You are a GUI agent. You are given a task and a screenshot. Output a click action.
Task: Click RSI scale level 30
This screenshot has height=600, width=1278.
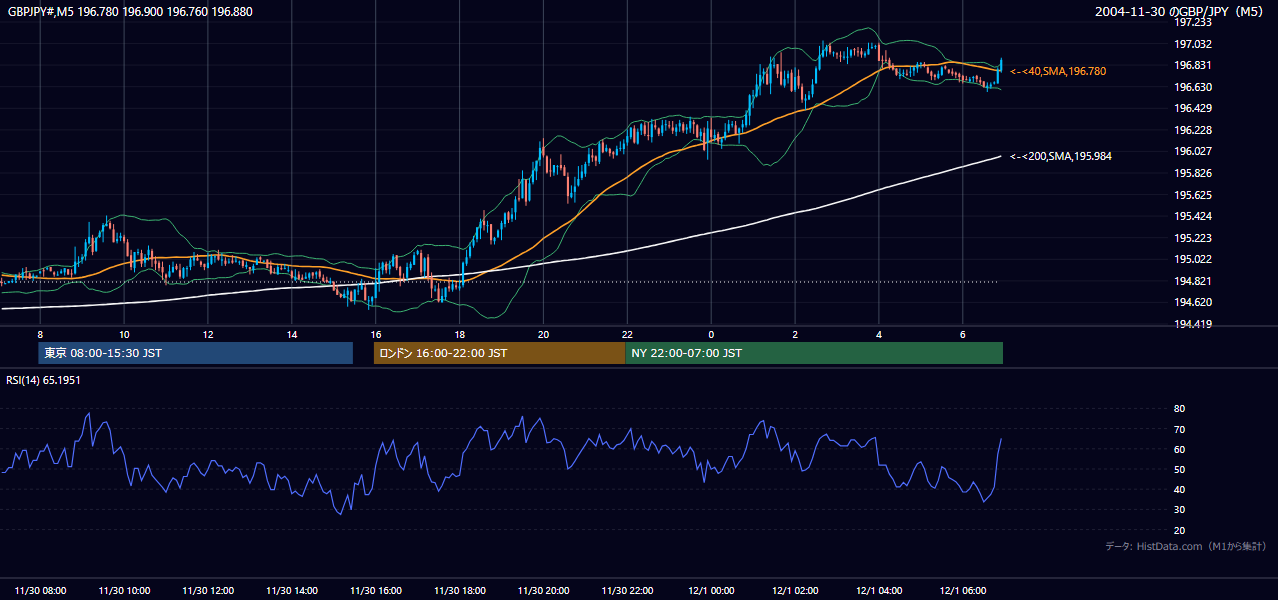tap(1179, 509)
